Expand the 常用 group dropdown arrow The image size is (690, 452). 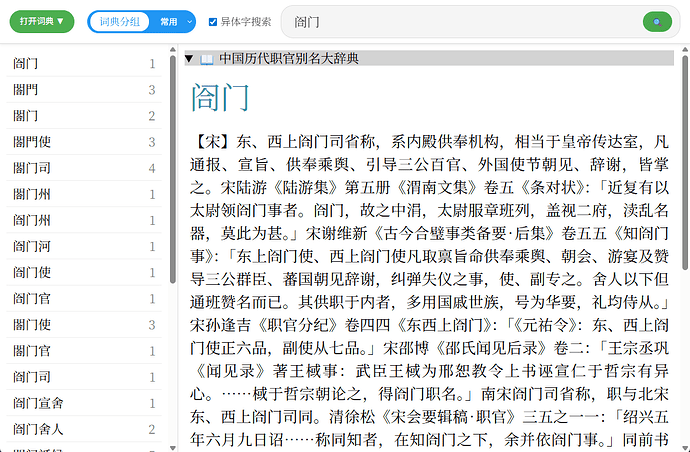pyautogui.click(x=190, y=22)
